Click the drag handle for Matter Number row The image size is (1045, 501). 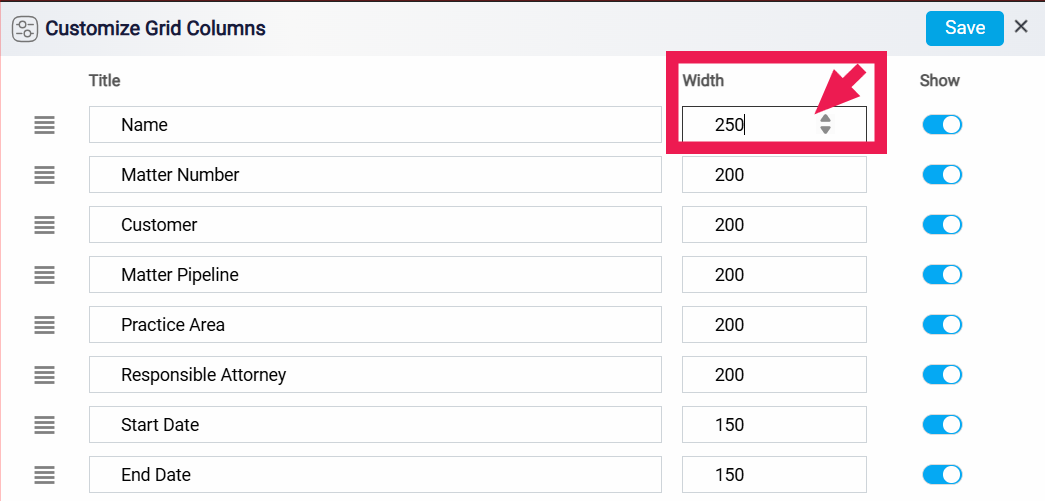tap(44, 175)
